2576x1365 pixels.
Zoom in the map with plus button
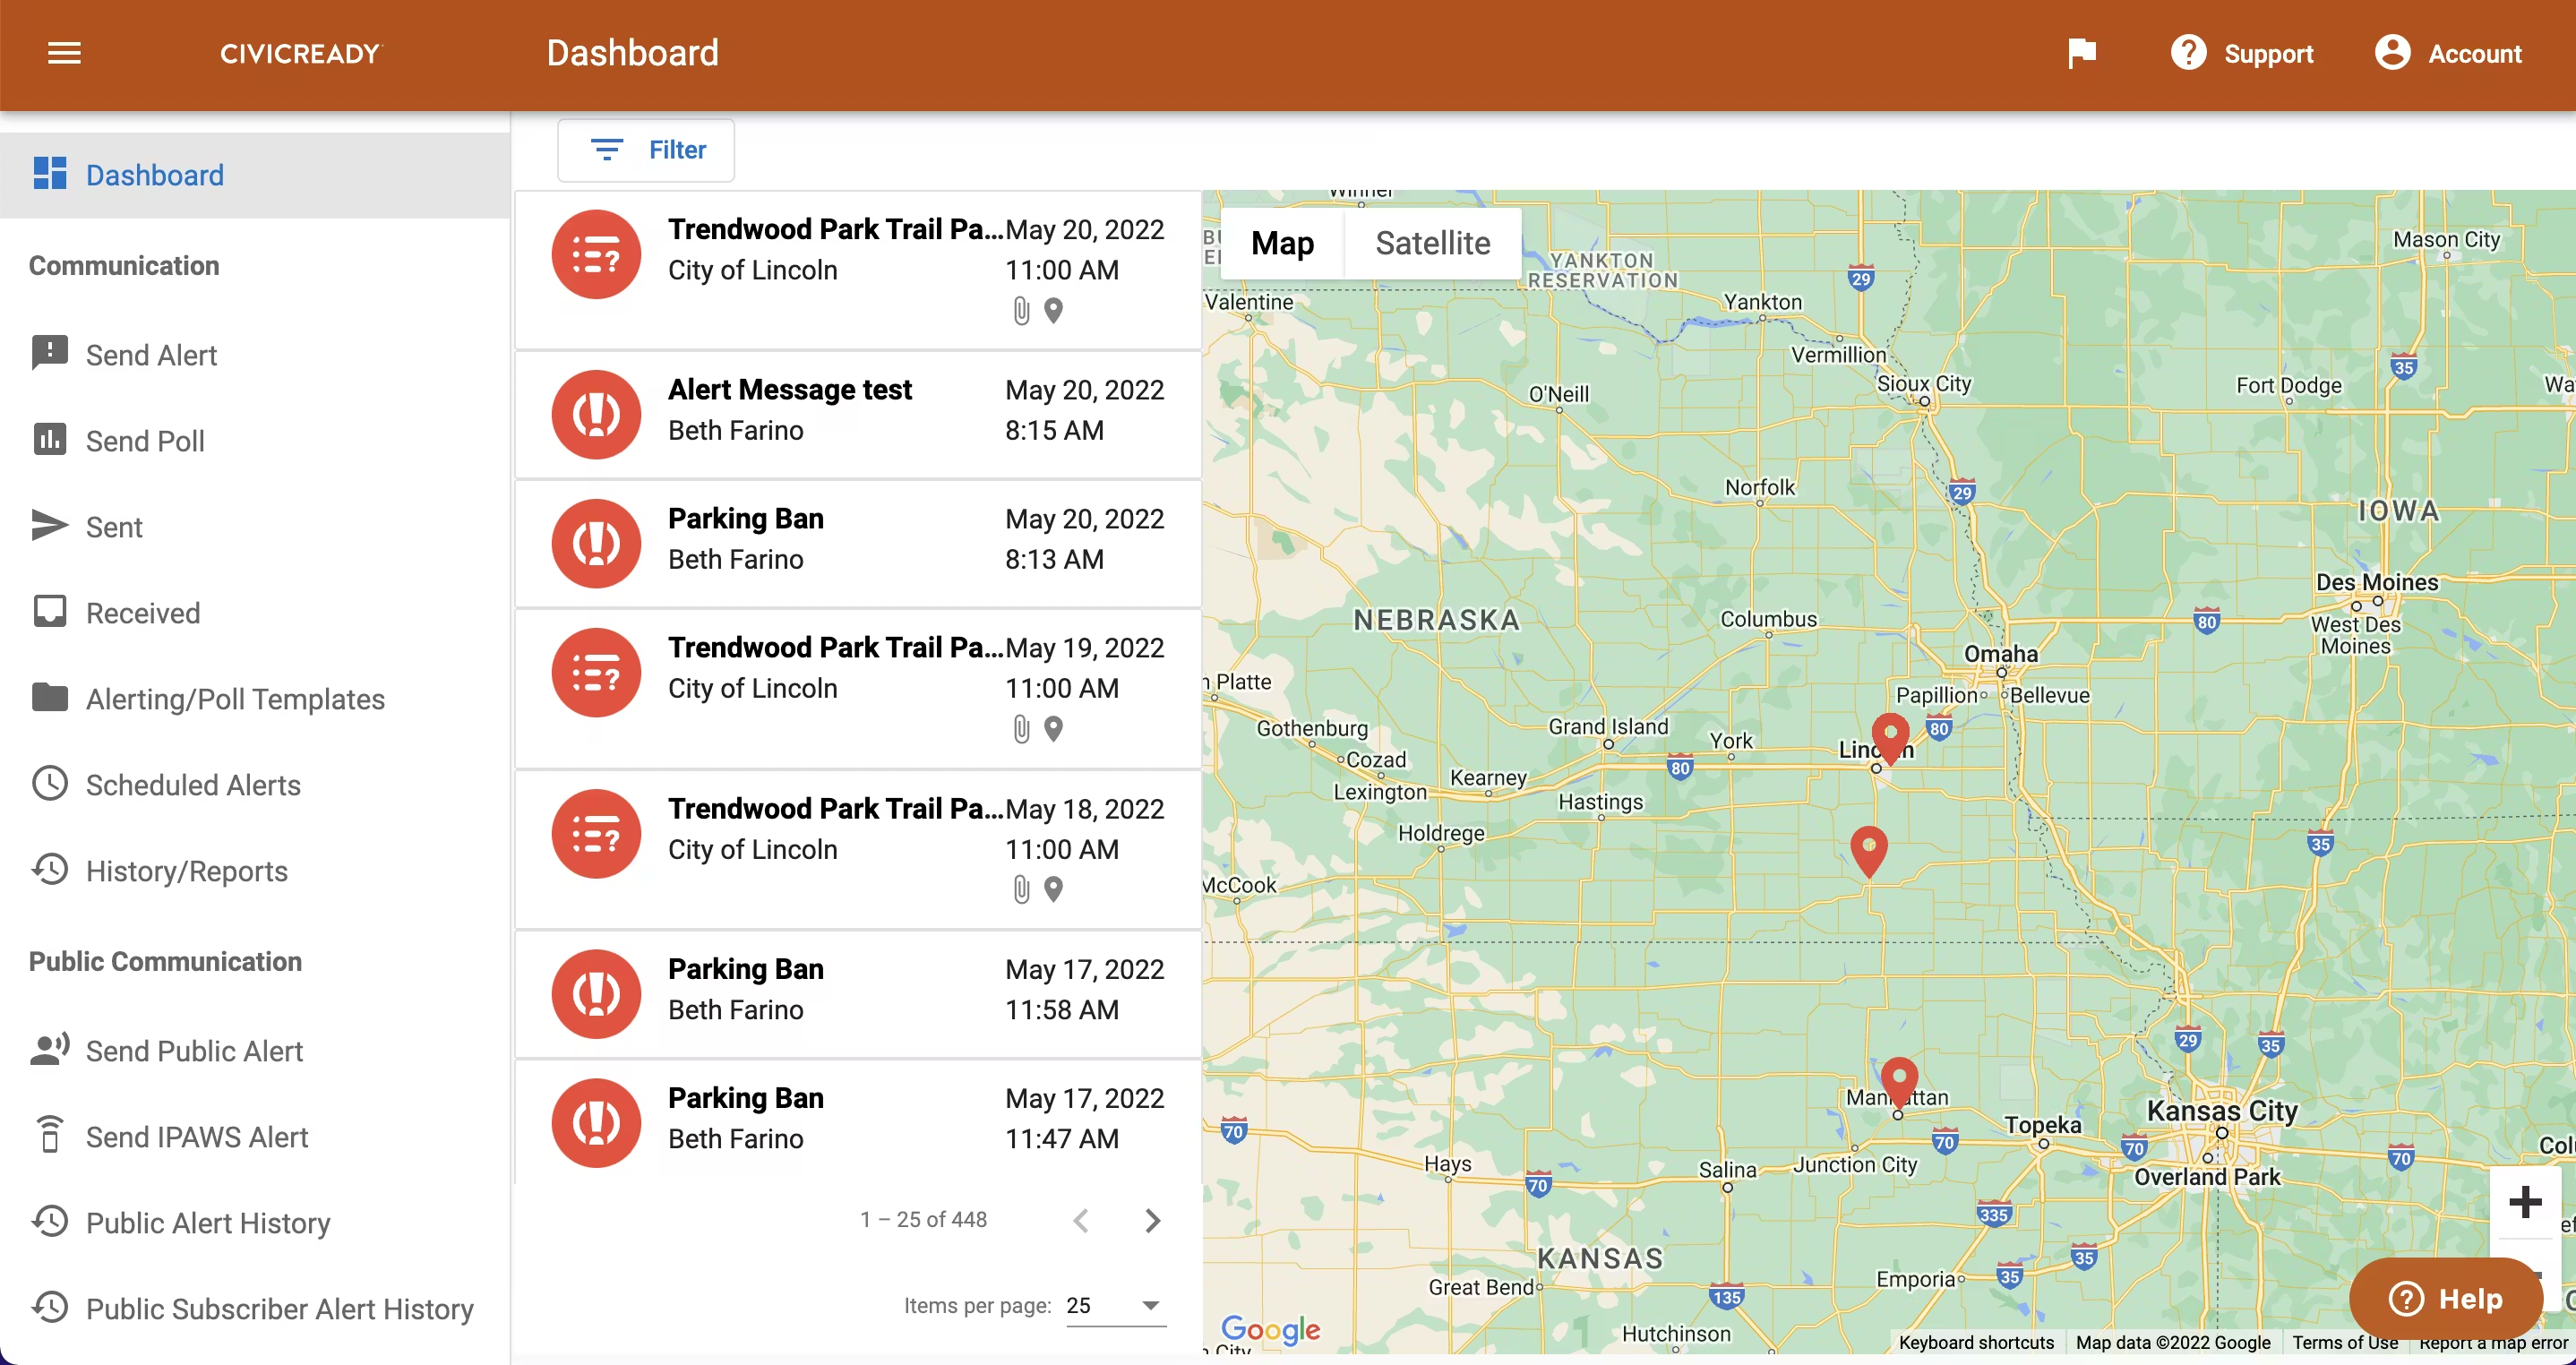[x=2524, y=1201]
